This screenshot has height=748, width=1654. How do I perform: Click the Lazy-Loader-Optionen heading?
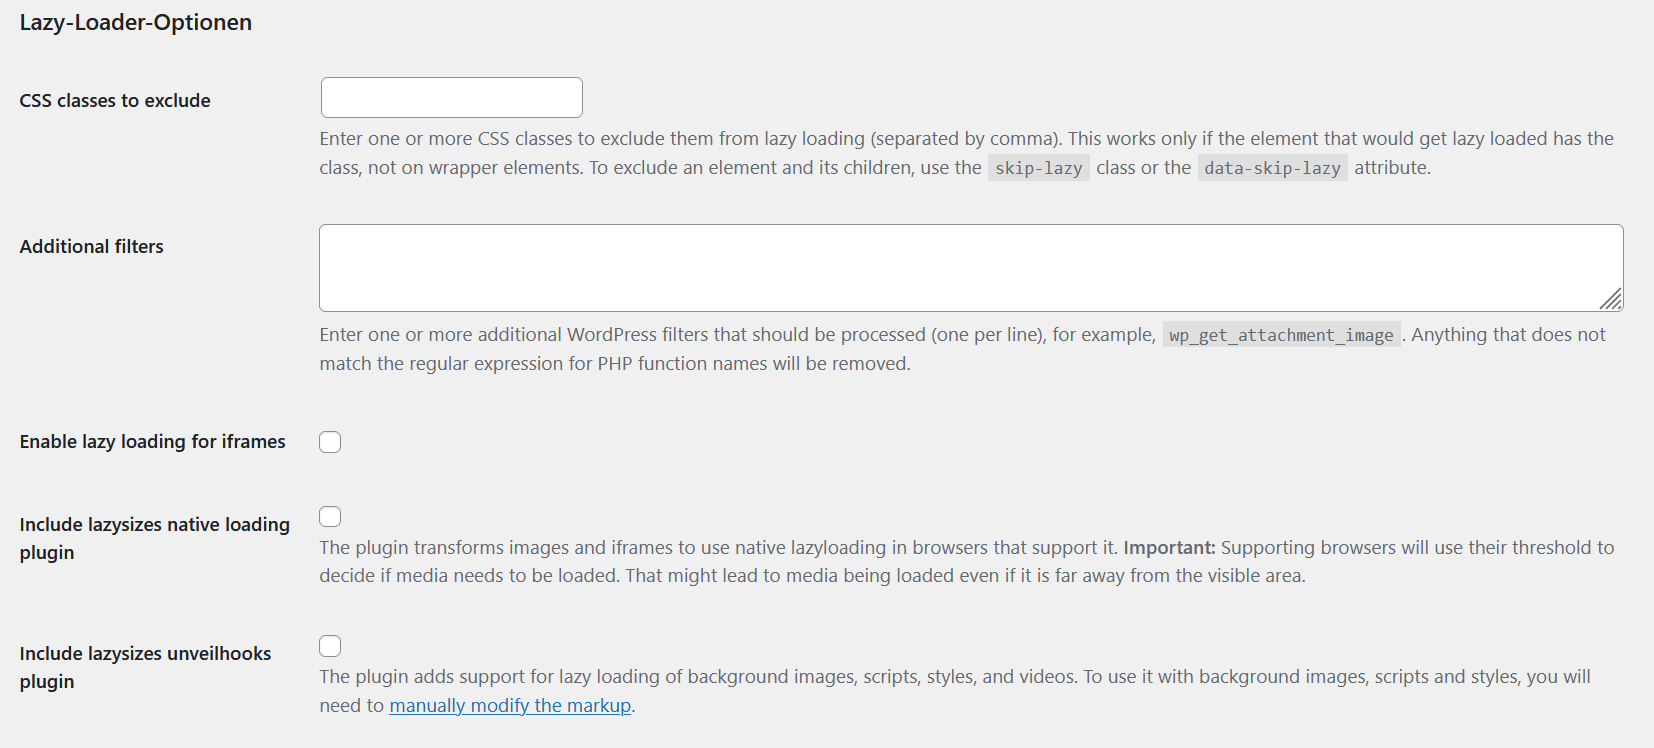click(136, 23)
